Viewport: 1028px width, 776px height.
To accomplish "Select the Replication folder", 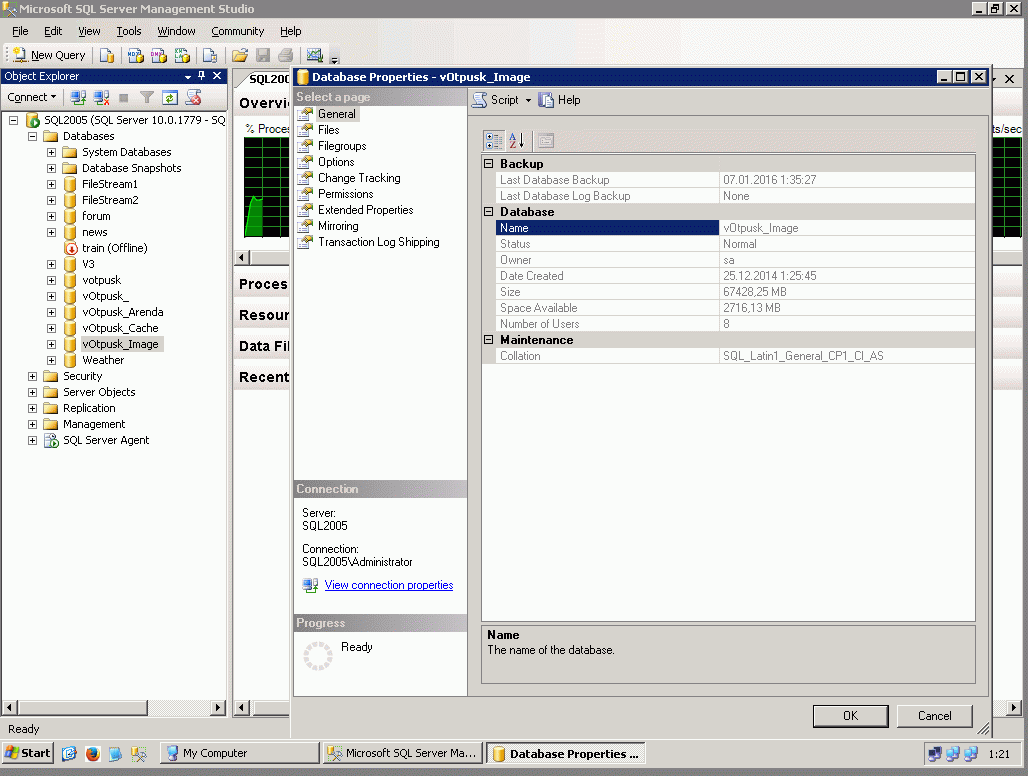I will 89,408.
